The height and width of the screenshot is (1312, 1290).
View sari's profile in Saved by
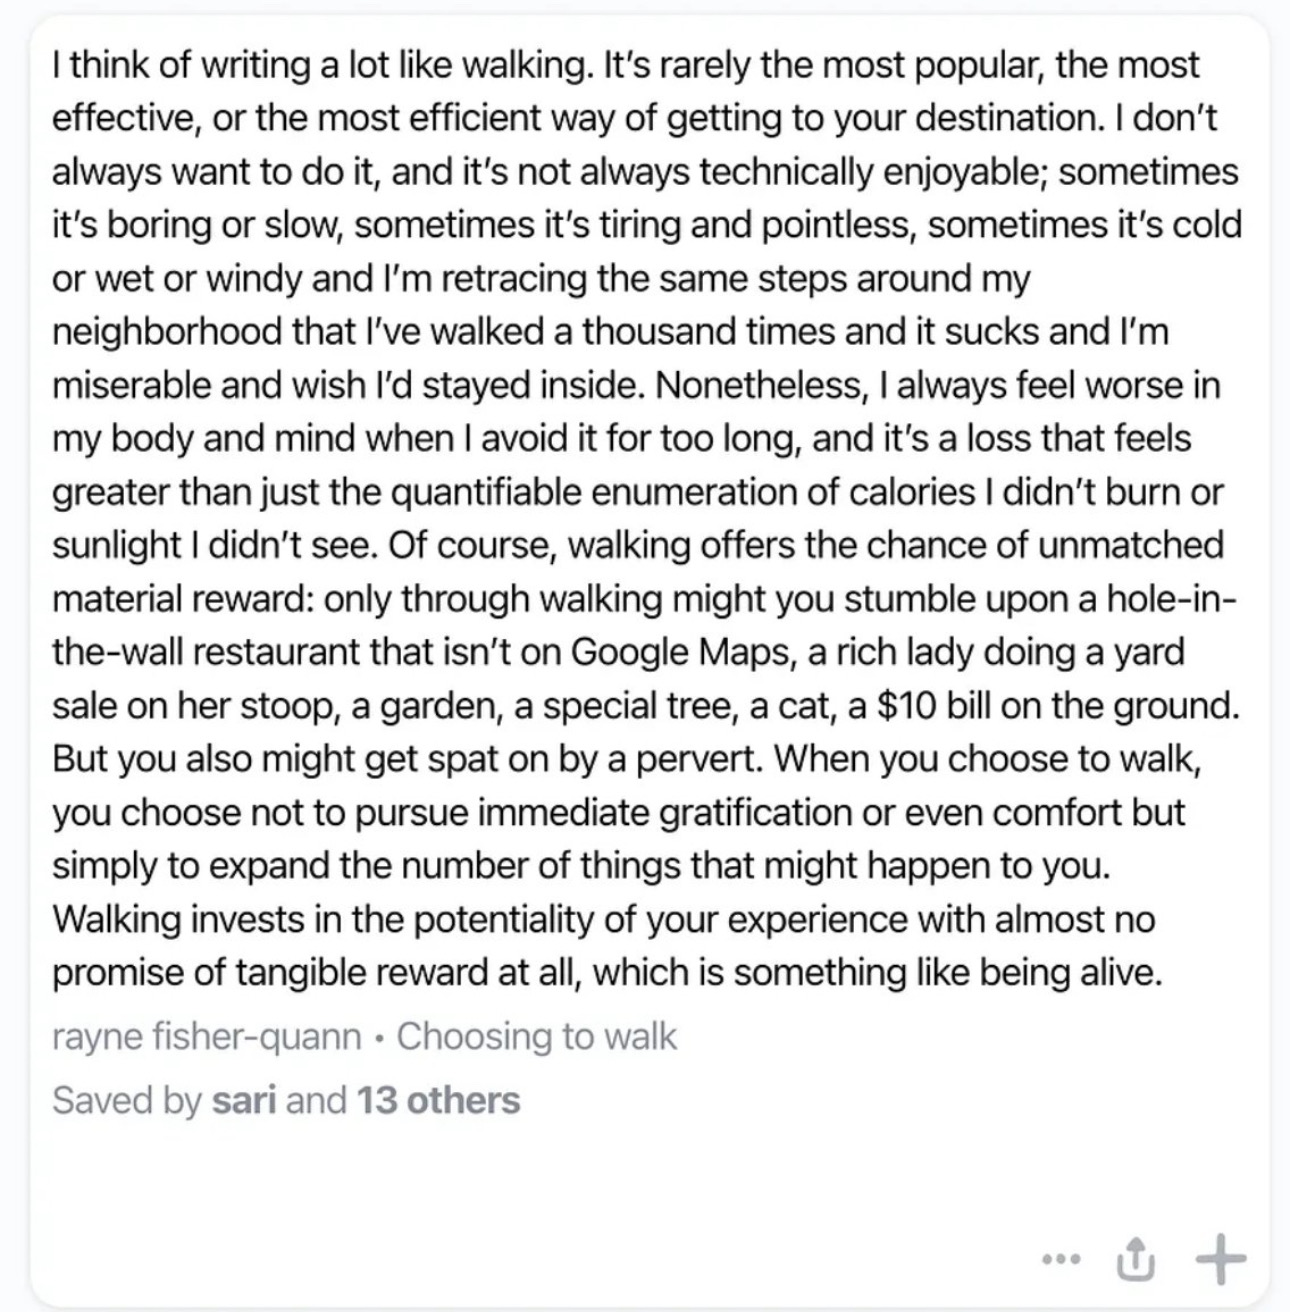tap(244, 1100)
